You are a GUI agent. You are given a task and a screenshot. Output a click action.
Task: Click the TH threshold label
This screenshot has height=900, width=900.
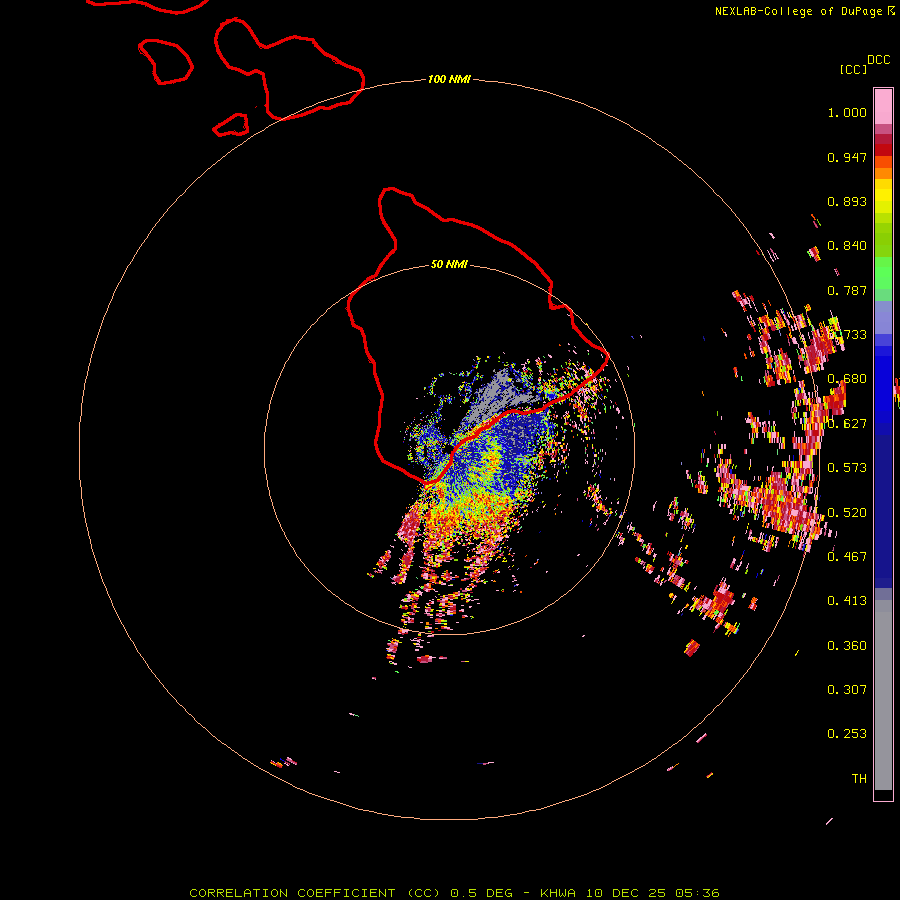coord(859,779)
